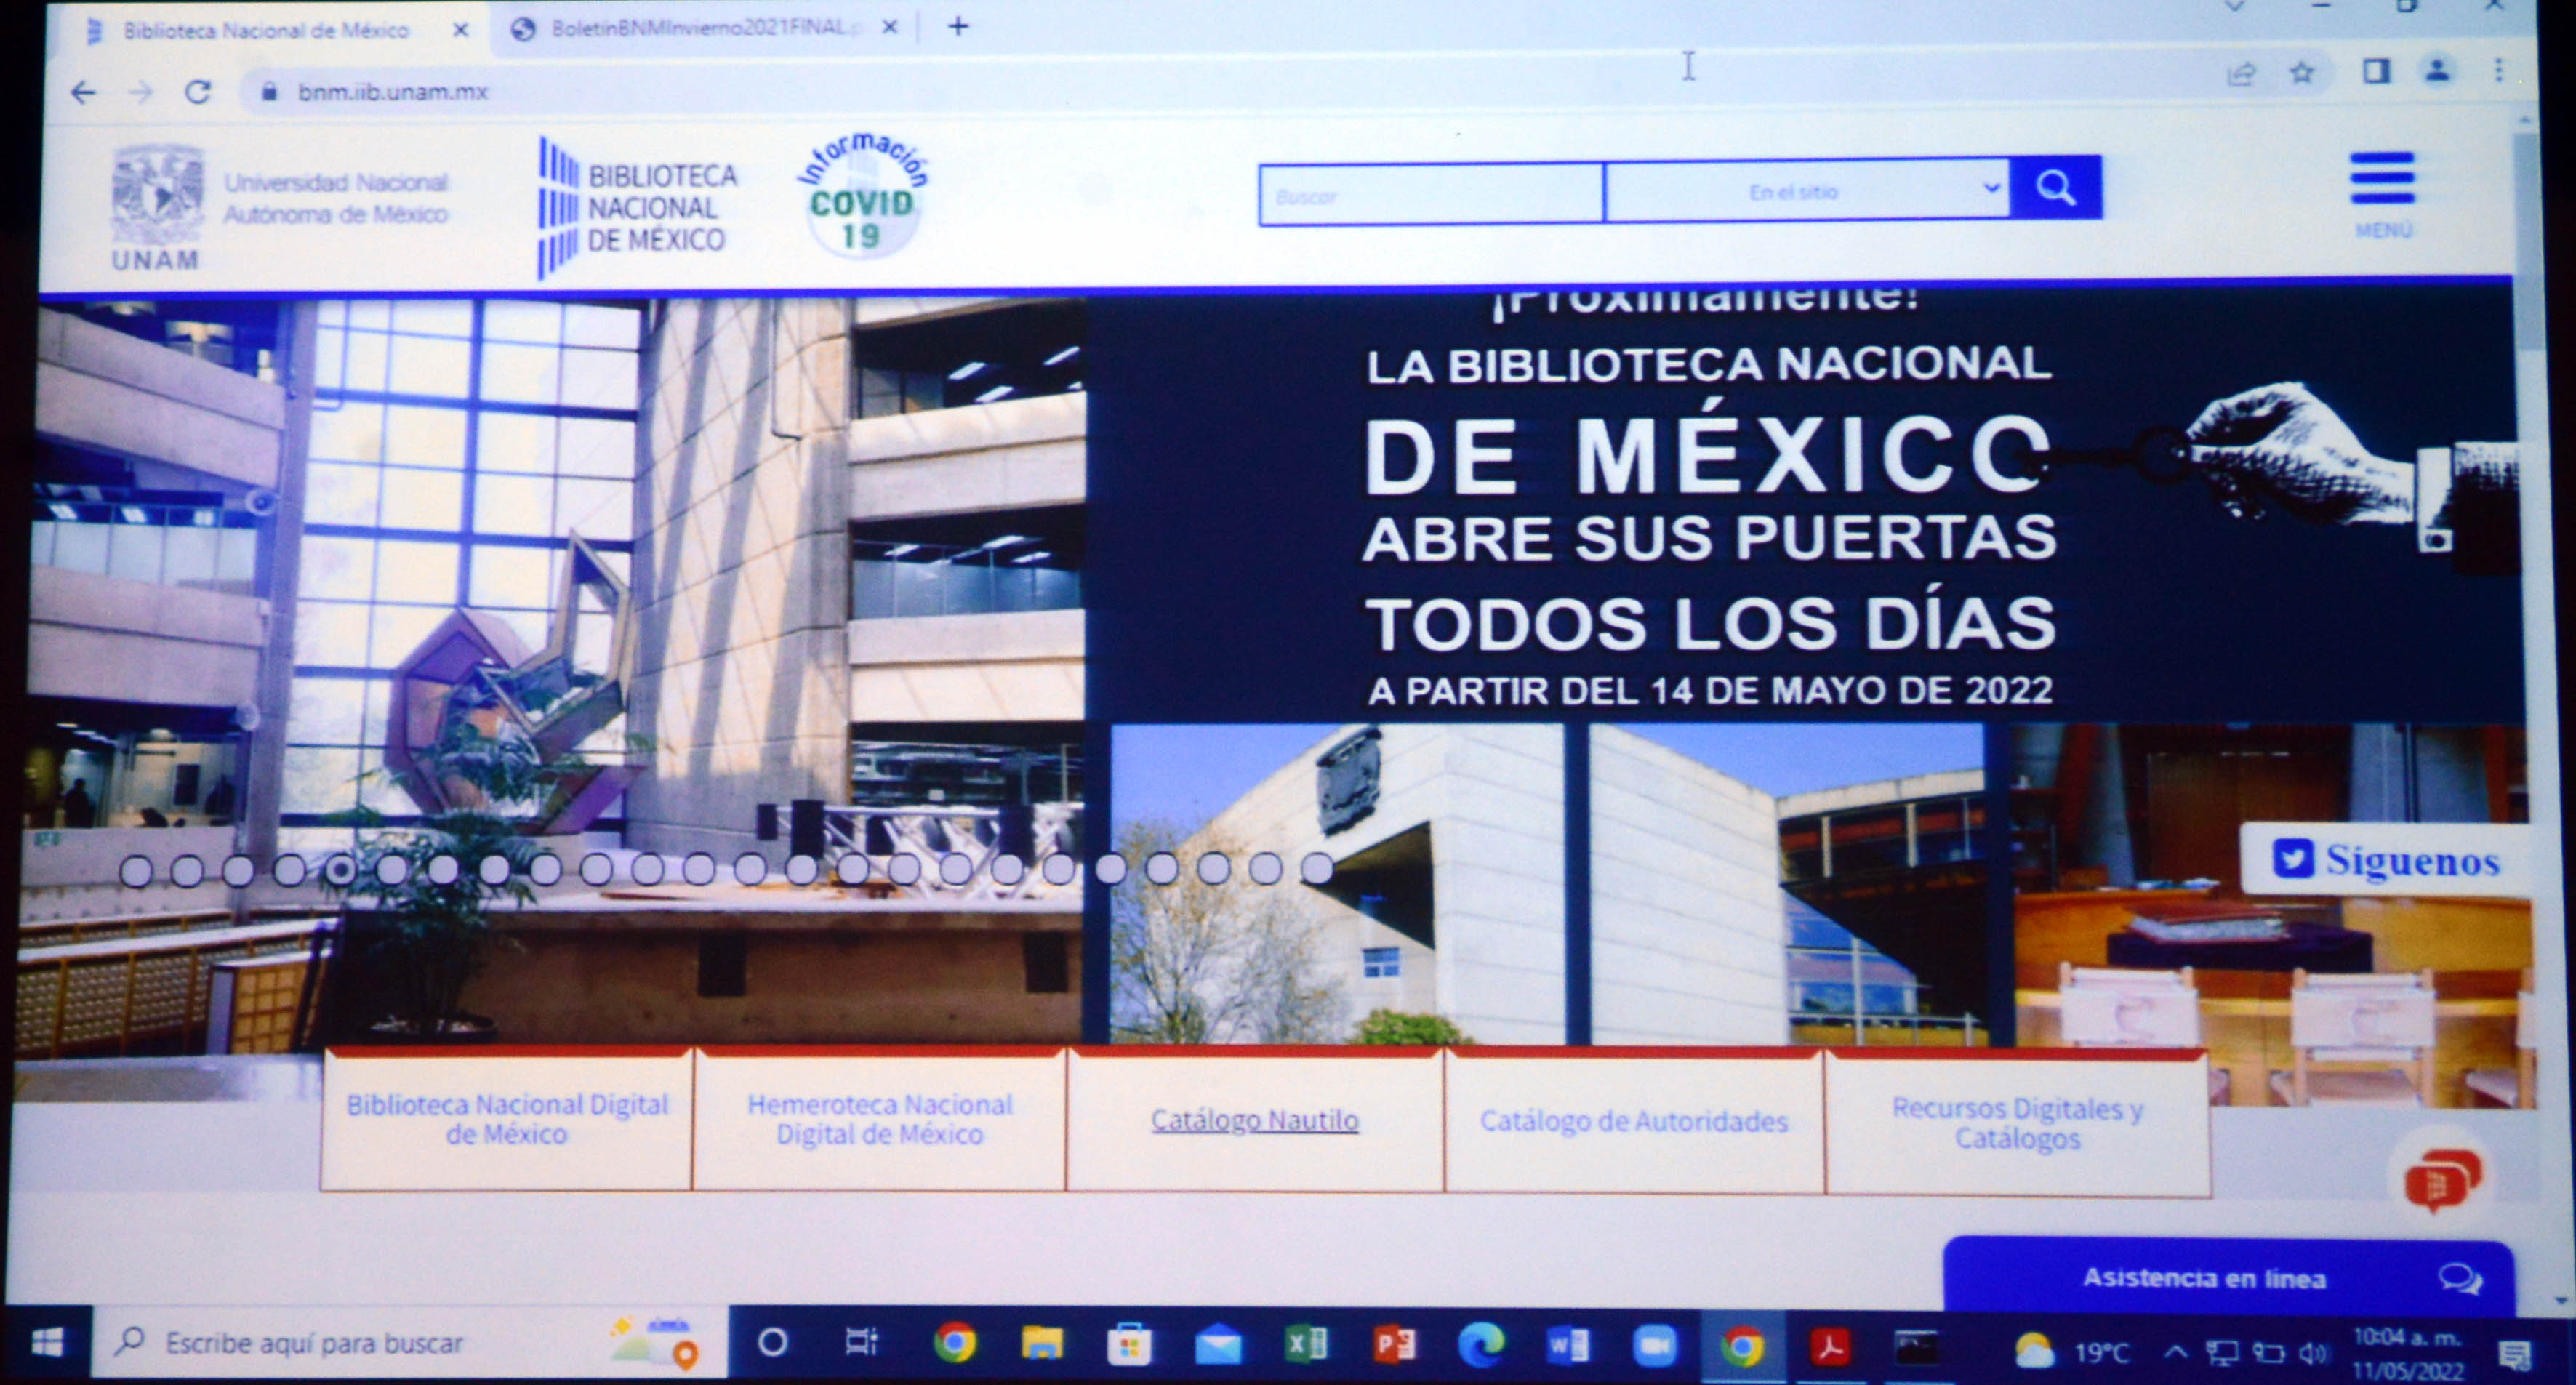
Task: Open Windows Start menu
Action: point(46,1342)
